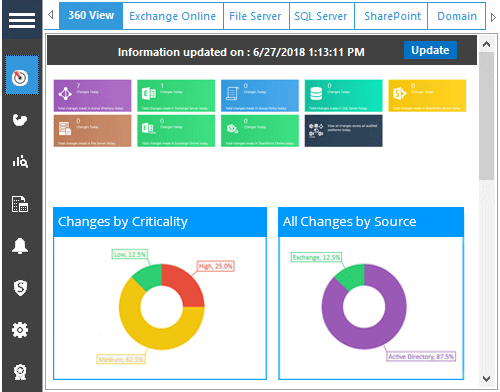This screenshot has height=392, width=500.
Task: Open the hamburger menu
Action: [x=22, y=20]
